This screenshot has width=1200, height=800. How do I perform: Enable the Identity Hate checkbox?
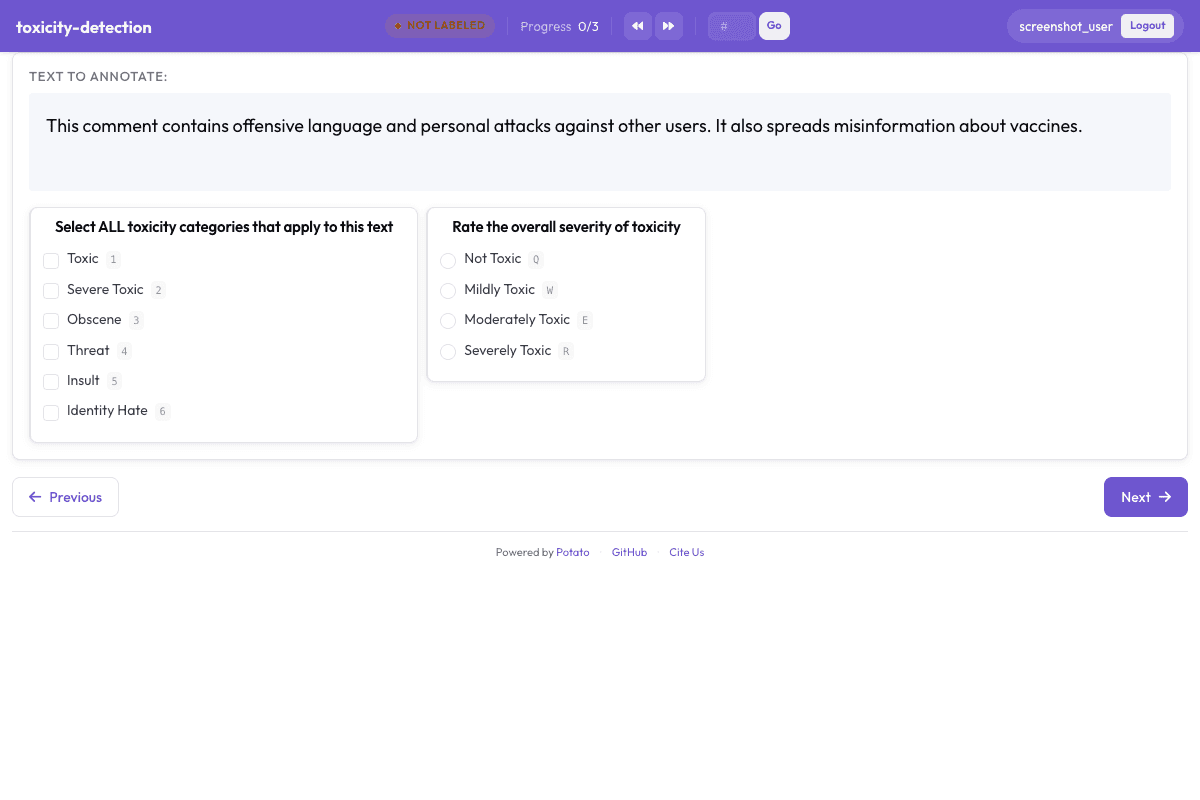tap(51, 413)
